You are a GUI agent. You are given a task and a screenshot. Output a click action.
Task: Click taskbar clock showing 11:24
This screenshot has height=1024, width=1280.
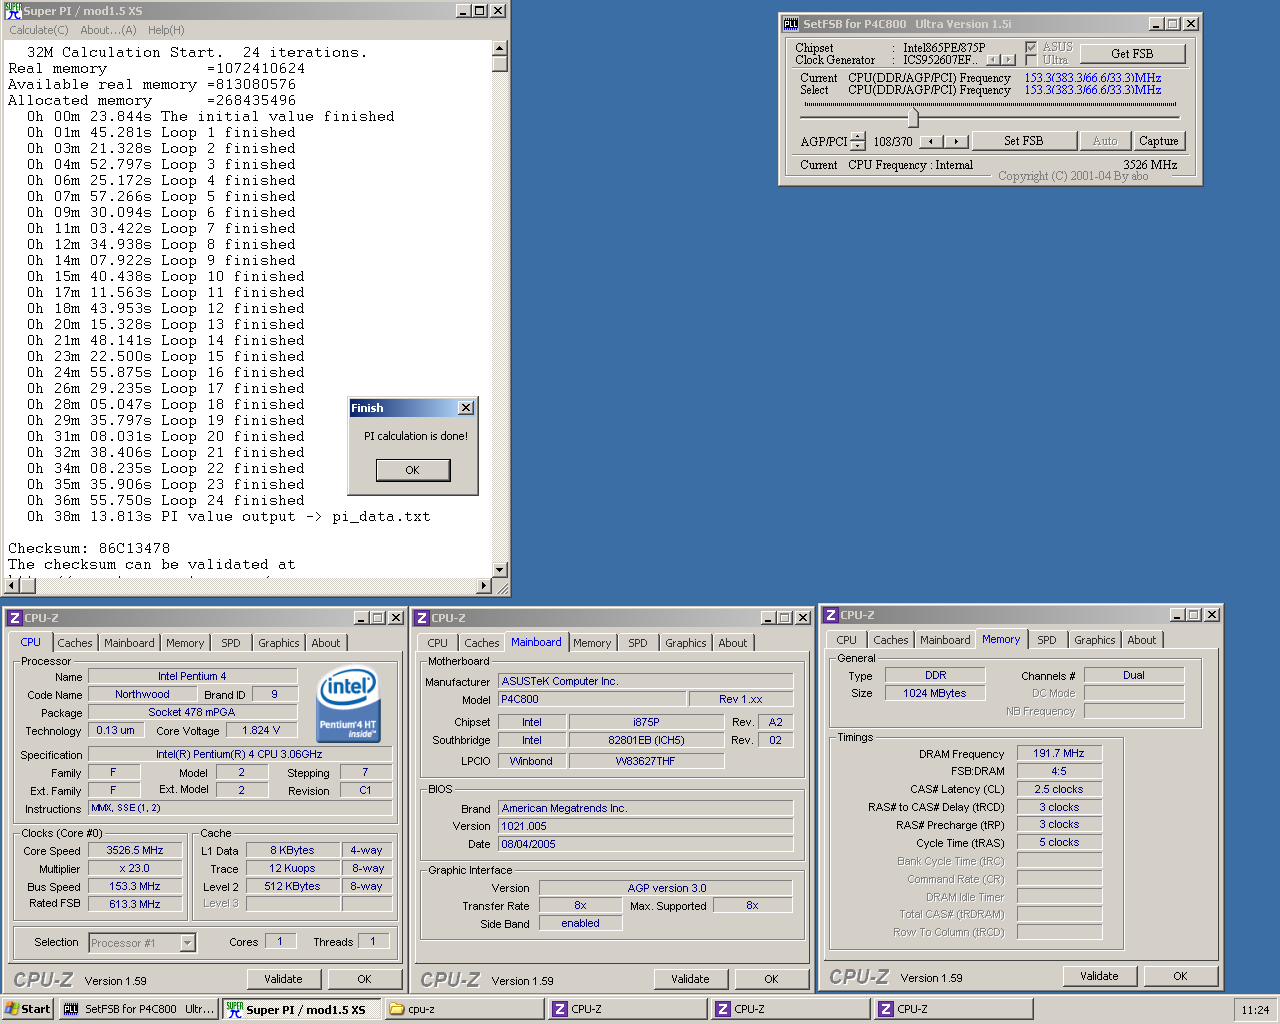tap(1255, 1010)
